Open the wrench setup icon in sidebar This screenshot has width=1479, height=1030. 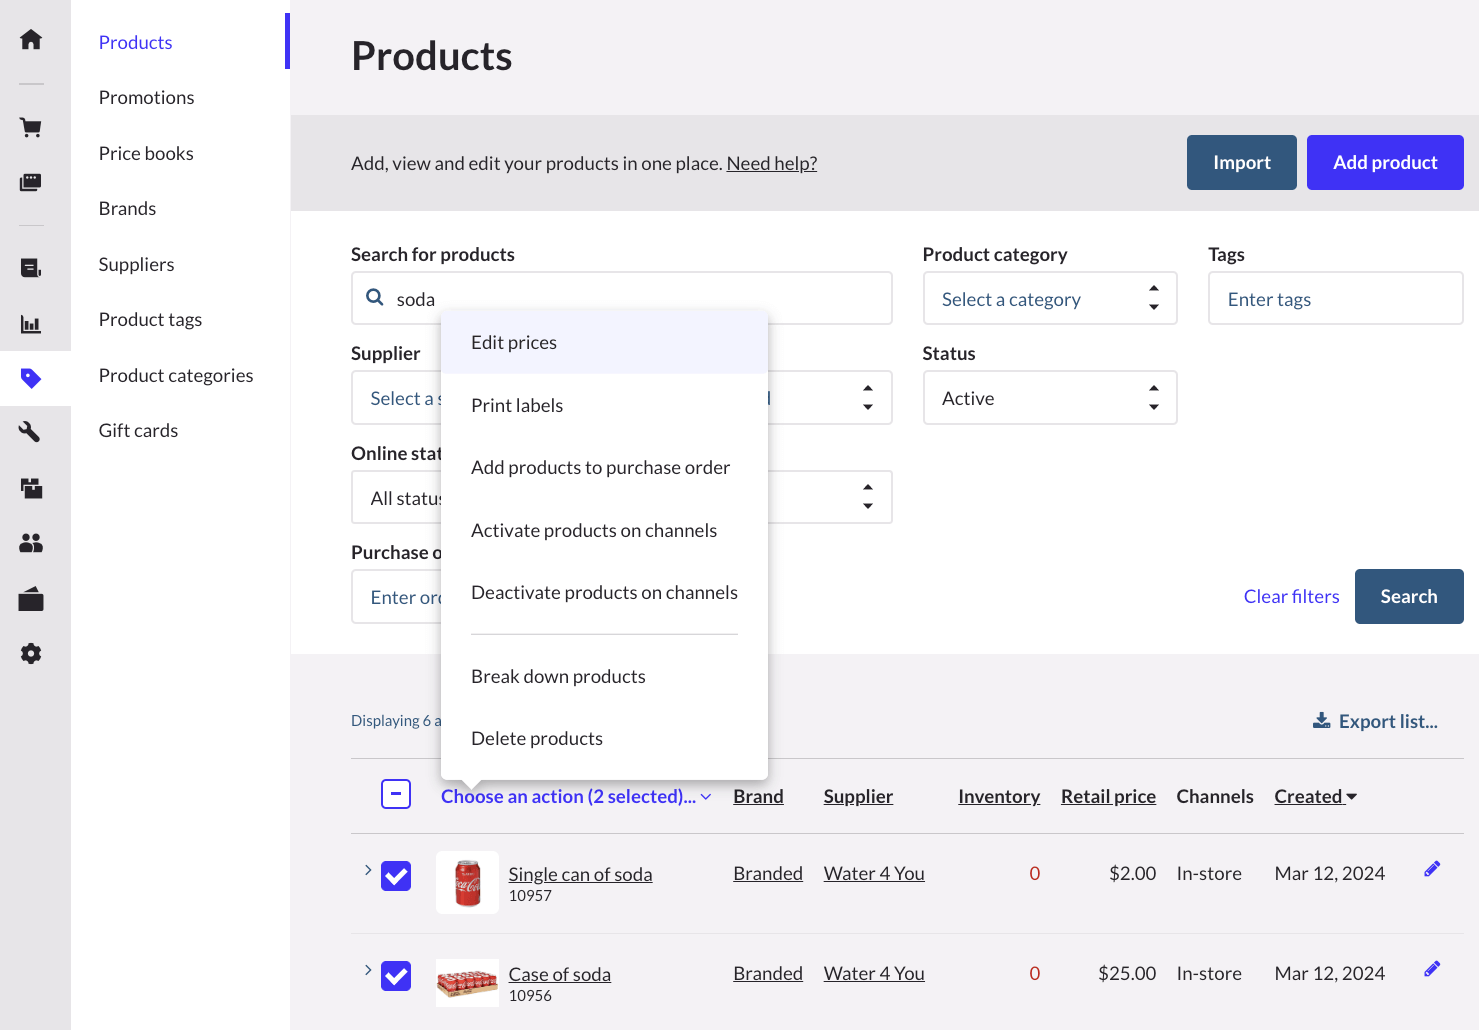pos(30,432)
